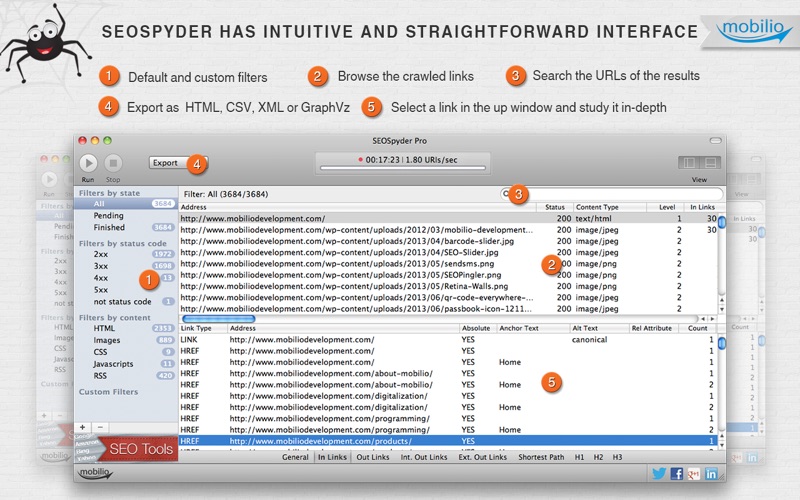Open the Facebook share icon
The height and width of the screenshot is (500, 800).
[x=677, y=473]
